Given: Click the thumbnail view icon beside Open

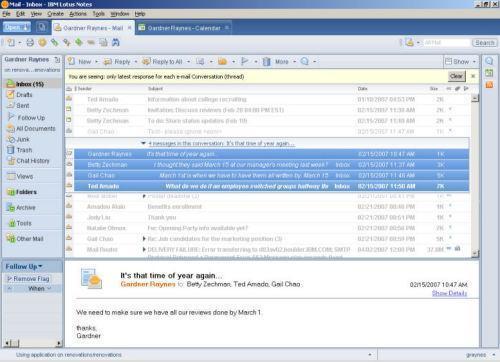Looking at the screenshot, I should (x=42, y=27).
